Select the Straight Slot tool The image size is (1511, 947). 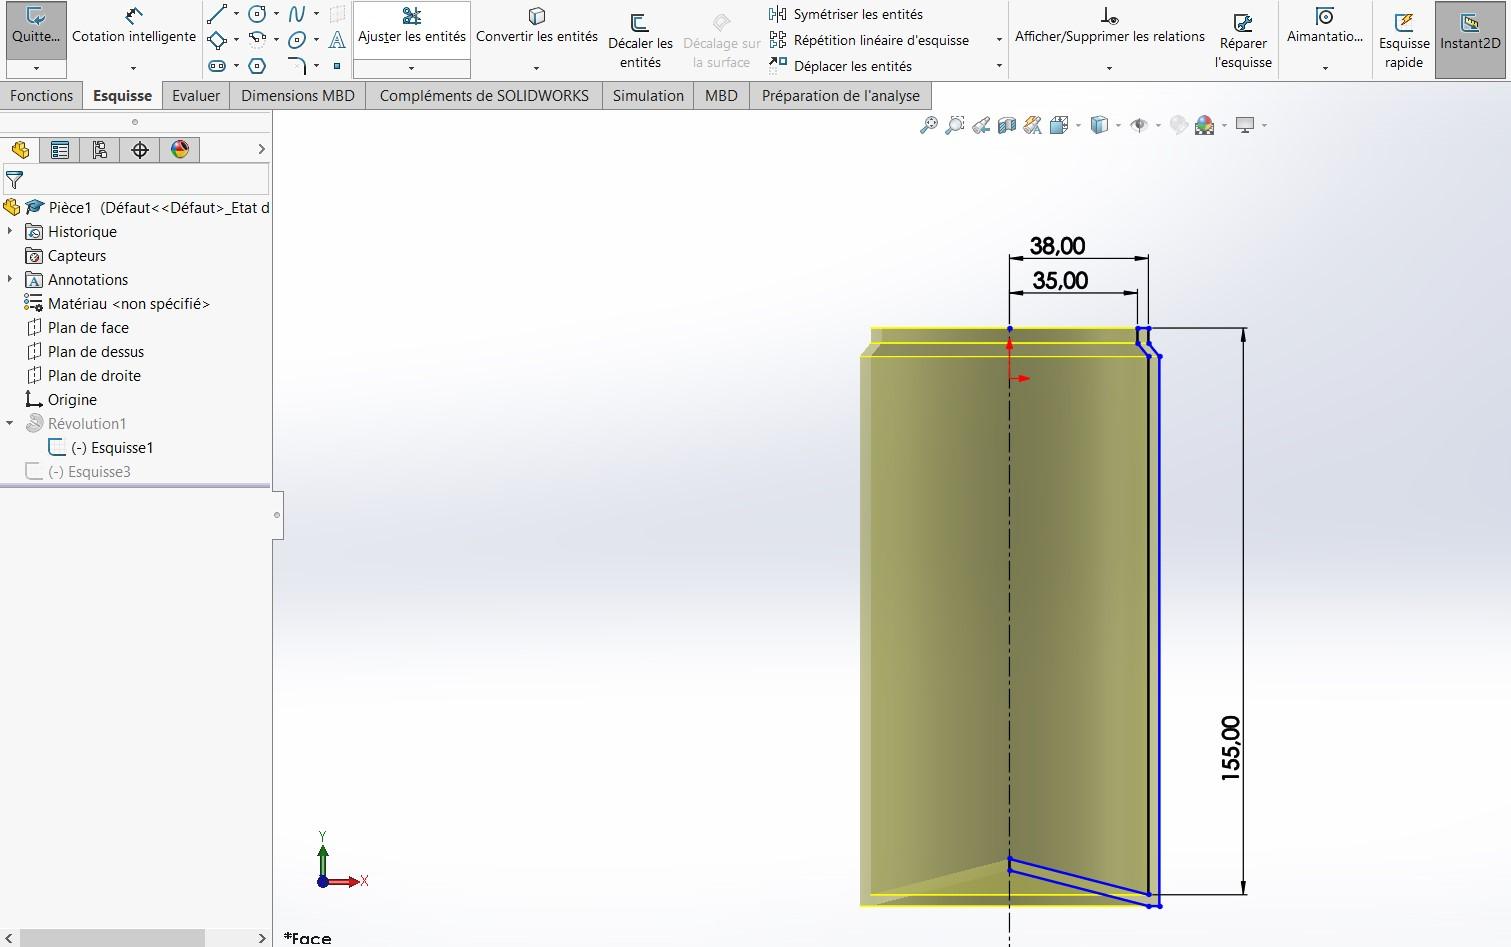point(217,66)
